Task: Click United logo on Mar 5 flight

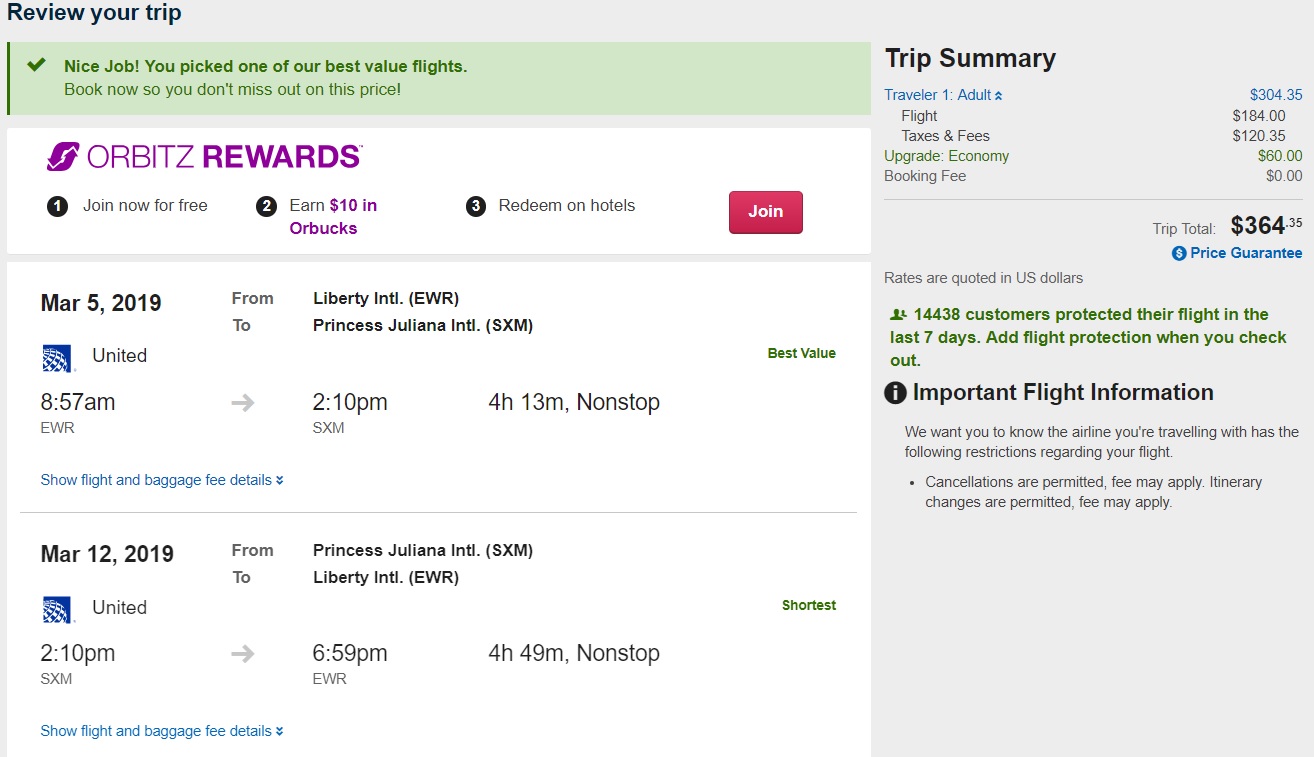Action: [x=58, y=357]
